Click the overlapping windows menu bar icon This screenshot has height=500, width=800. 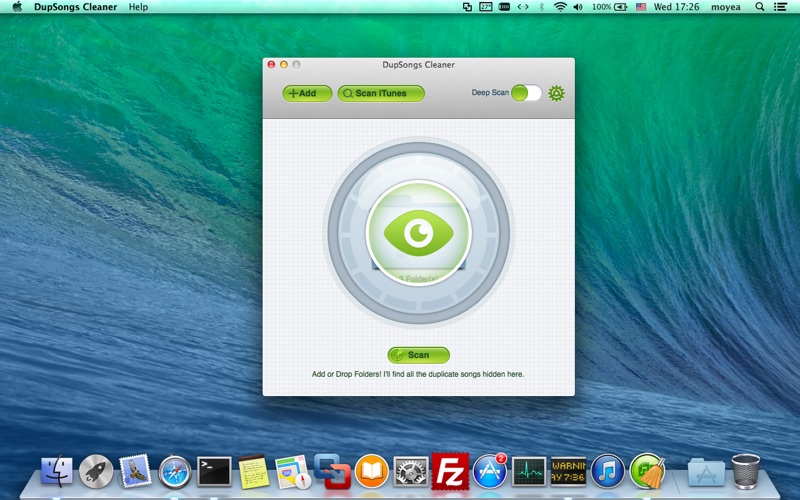tap(467, 7)
